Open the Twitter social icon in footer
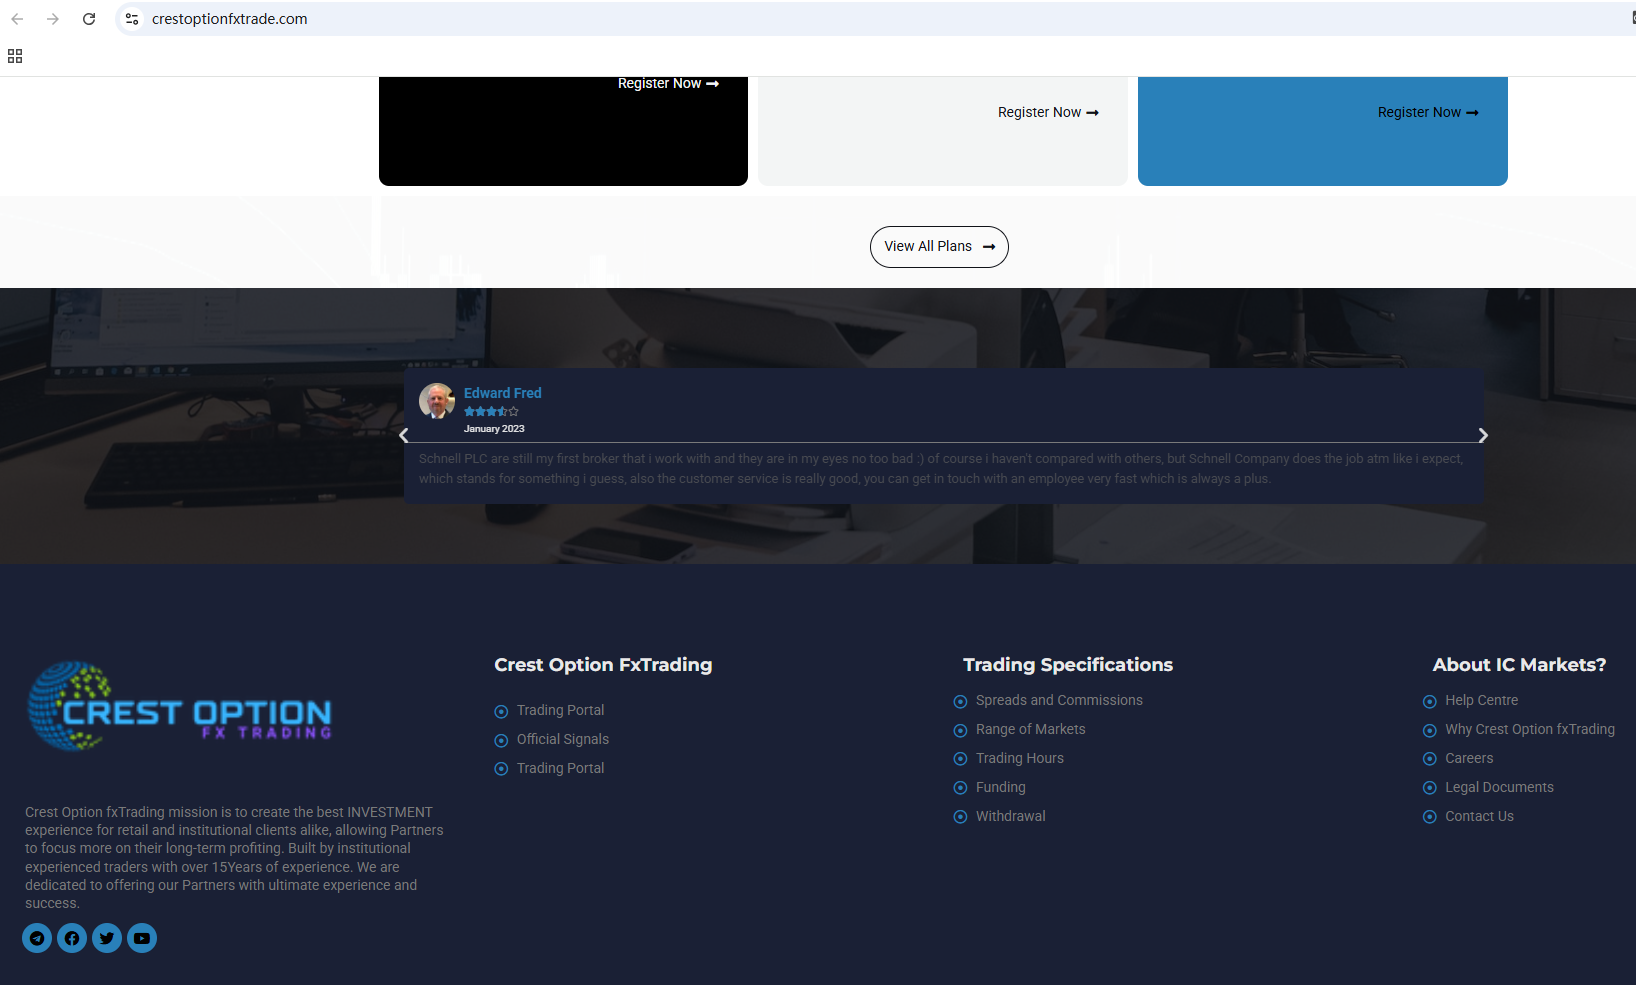Screen dimensions: 1636x985 click(x=107, y=938)
